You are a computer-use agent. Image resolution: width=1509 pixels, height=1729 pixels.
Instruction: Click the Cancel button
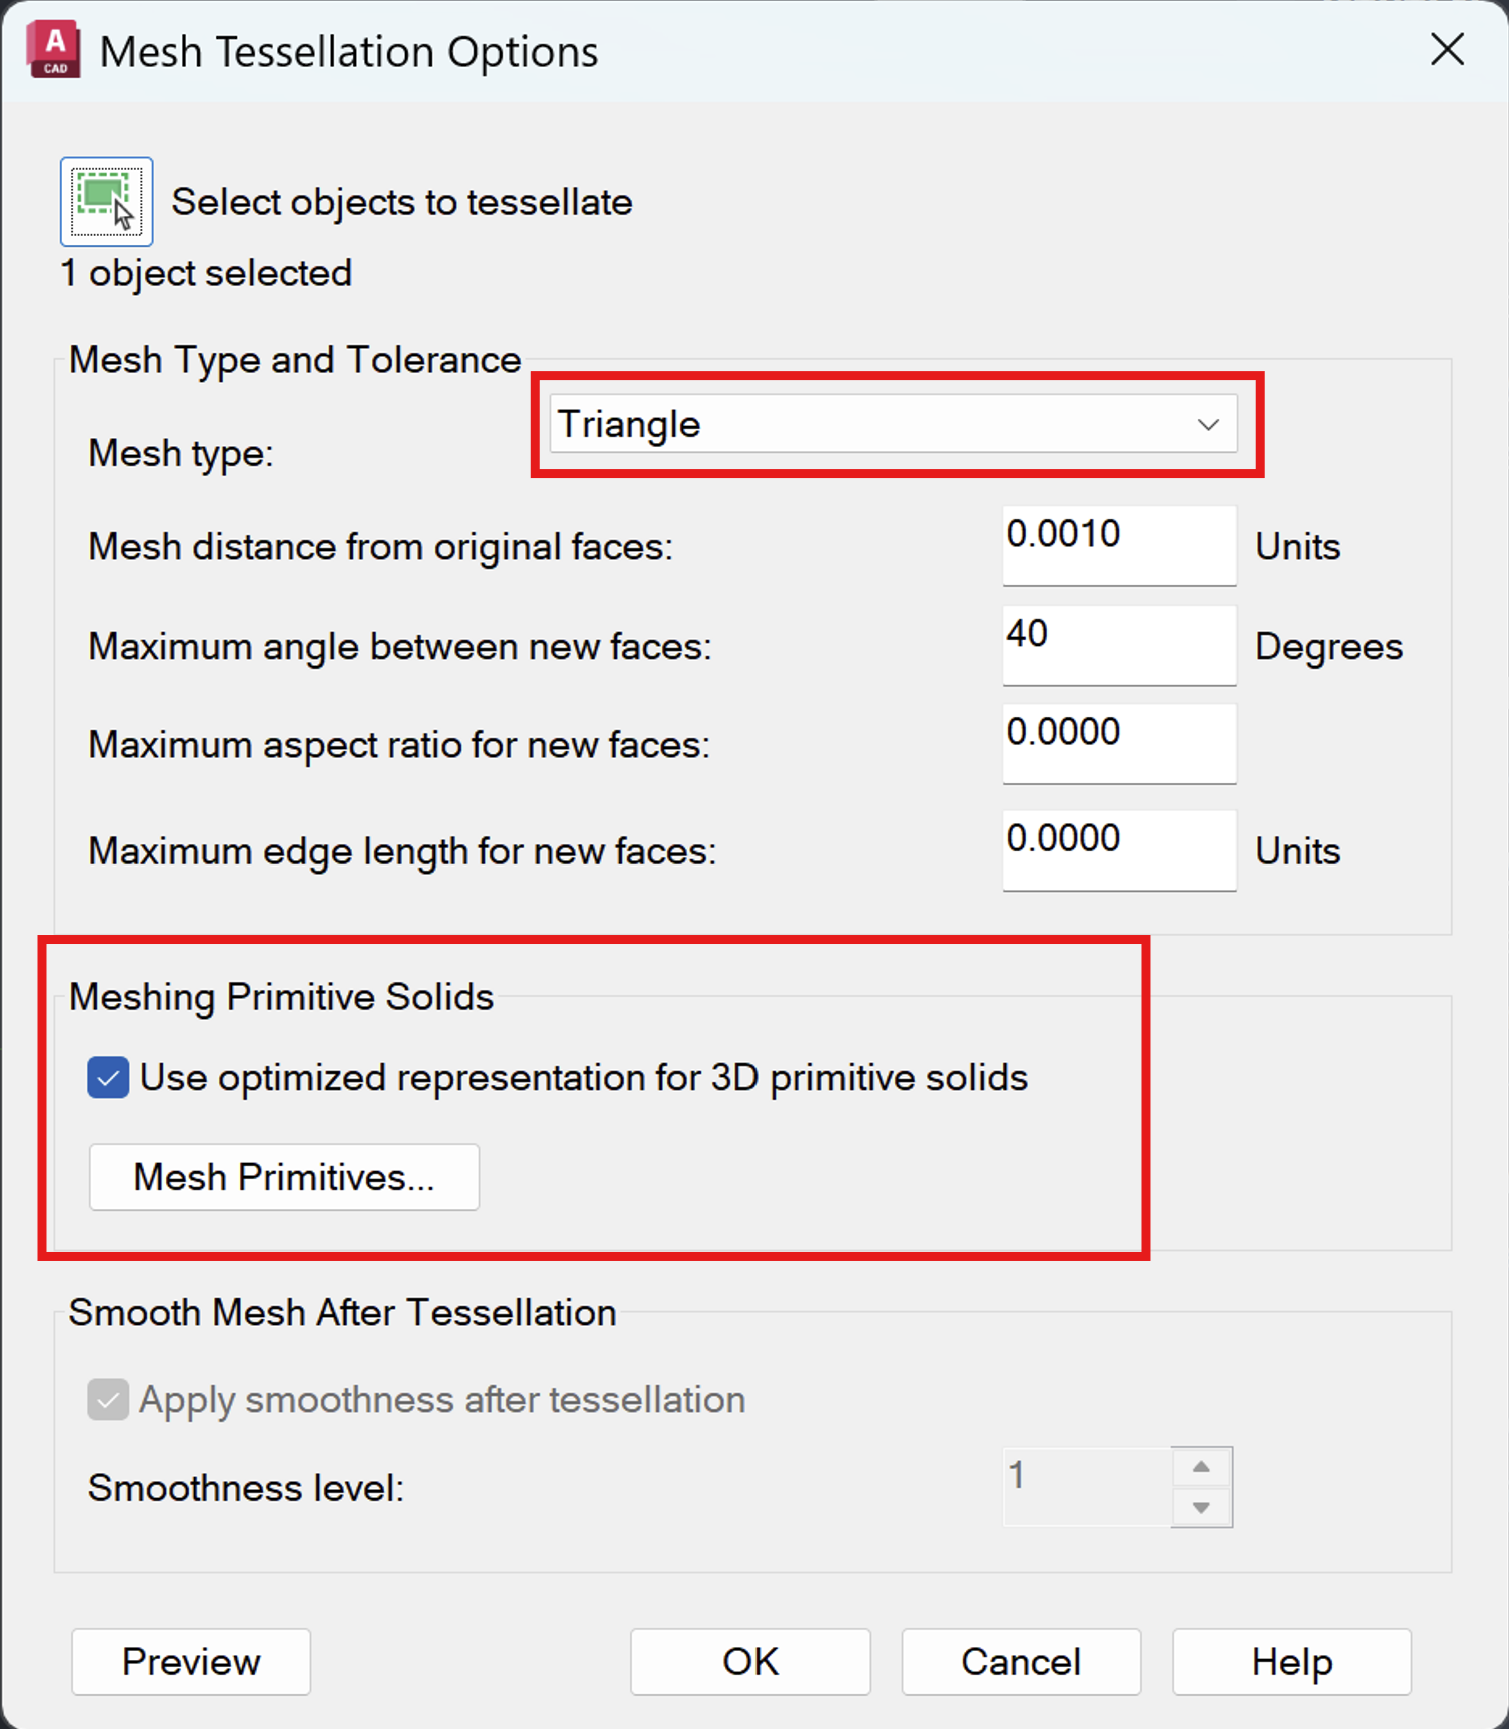pyautogui.click(x=1021, y=1662)
